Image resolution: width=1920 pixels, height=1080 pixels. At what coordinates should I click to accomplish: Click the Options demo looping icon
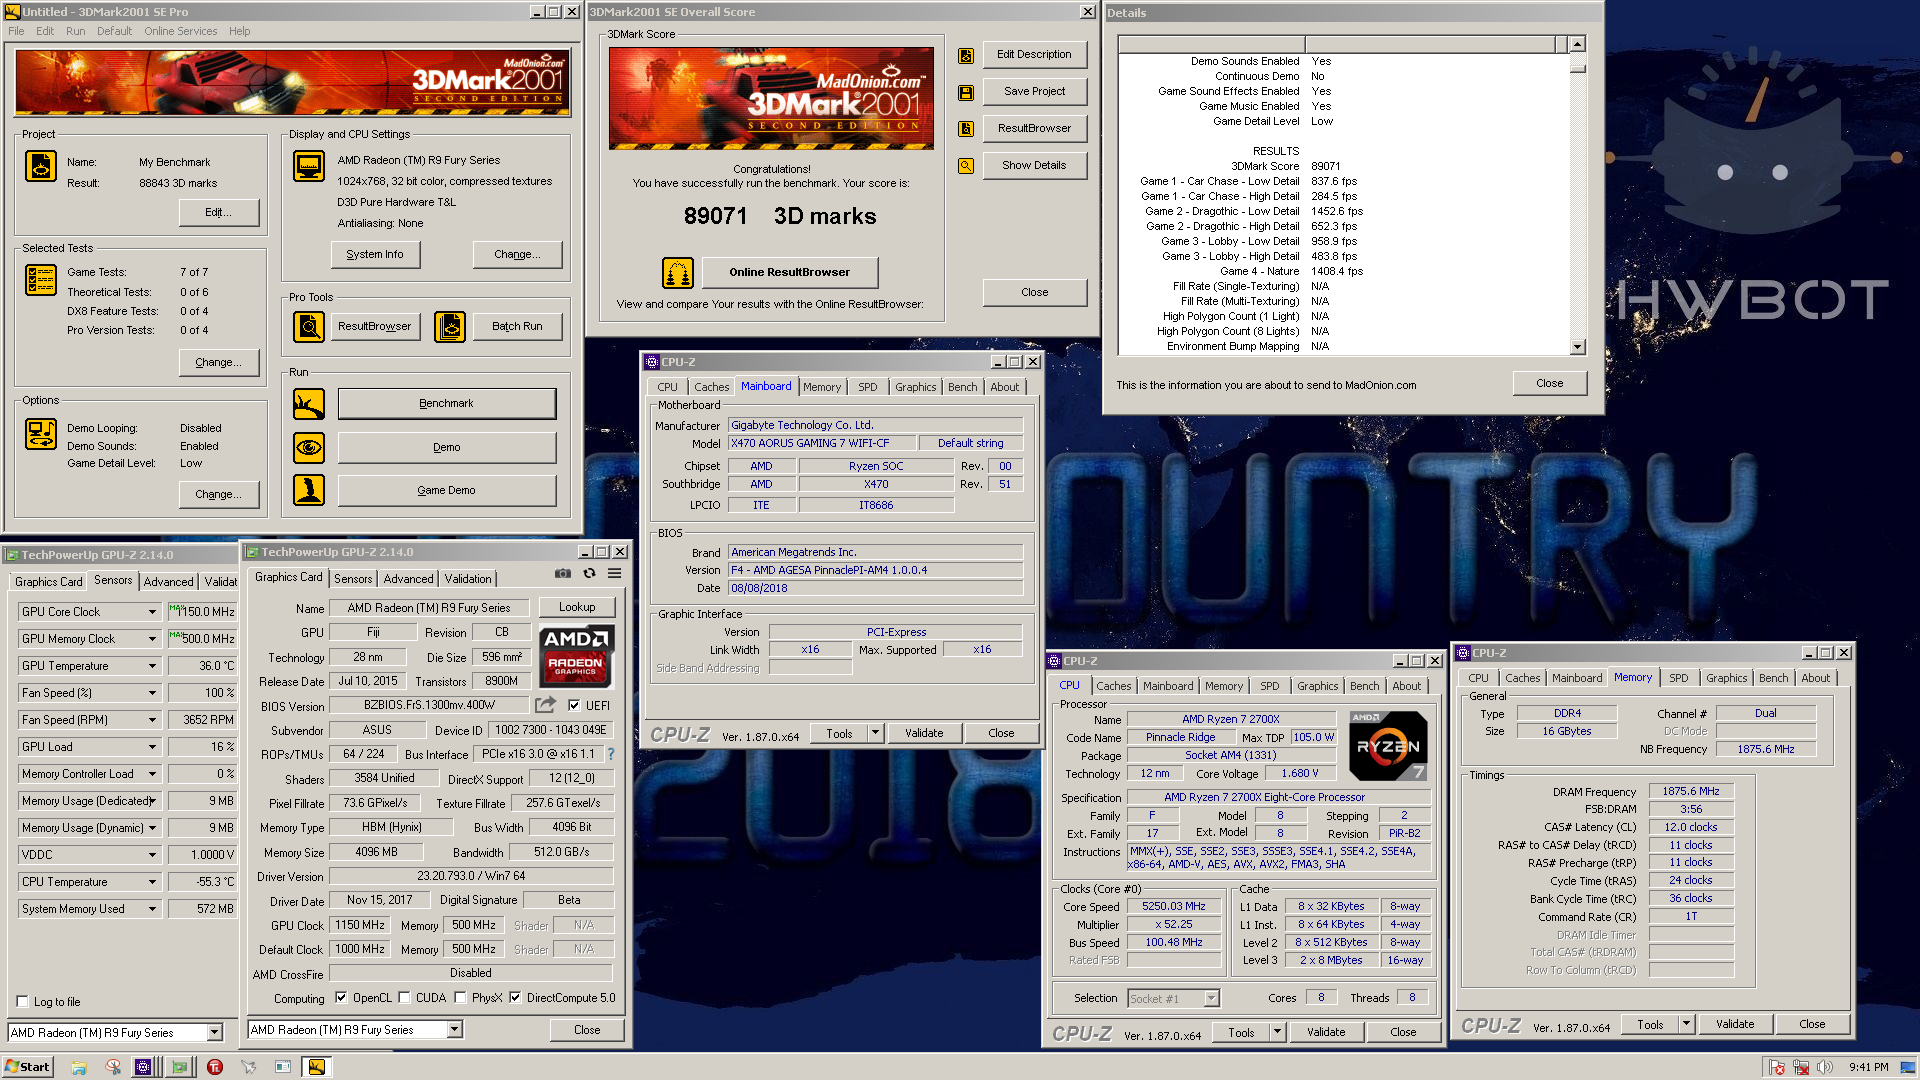pos(41,434)
